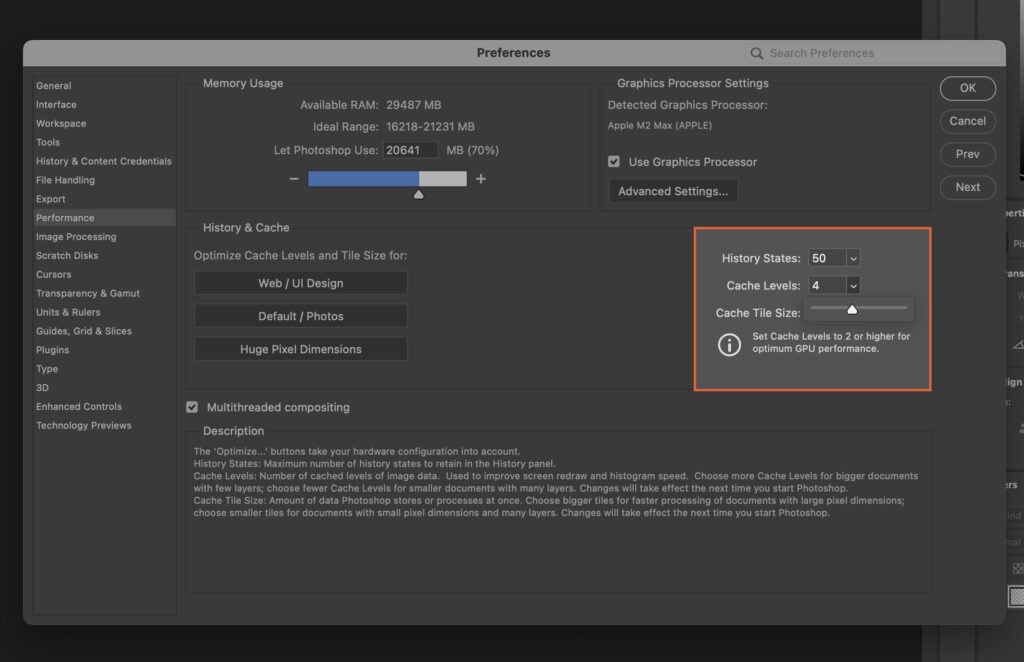Cancel the Preferences dialog
Screen dimensions: 1024x662
[x=967, y=121]
